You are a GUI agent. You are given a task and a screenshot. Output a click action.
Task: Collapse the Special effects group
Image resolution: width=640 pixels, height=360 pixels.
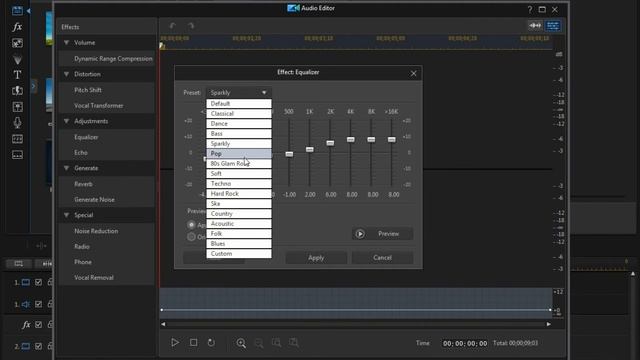click(67, 215)
